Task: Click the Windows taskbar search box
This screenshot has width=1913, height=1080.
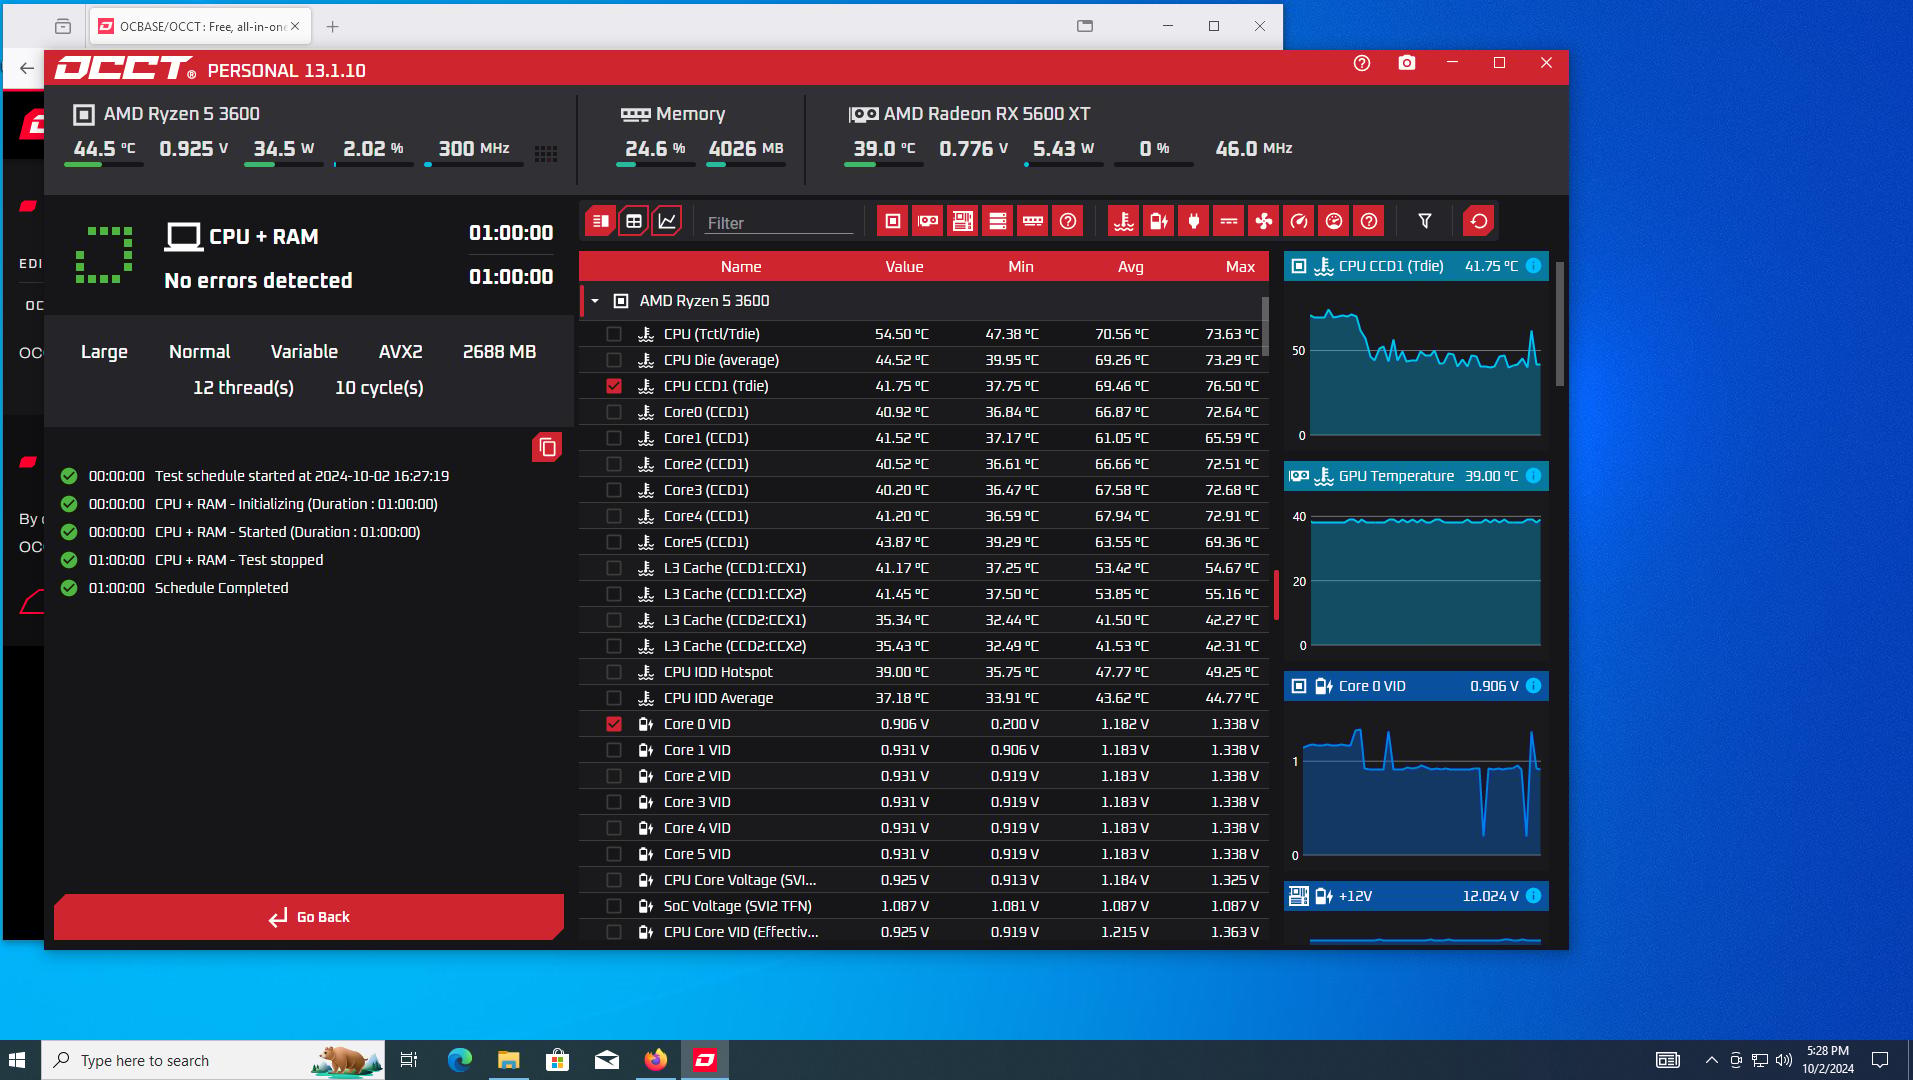Action: [213, 1060]
